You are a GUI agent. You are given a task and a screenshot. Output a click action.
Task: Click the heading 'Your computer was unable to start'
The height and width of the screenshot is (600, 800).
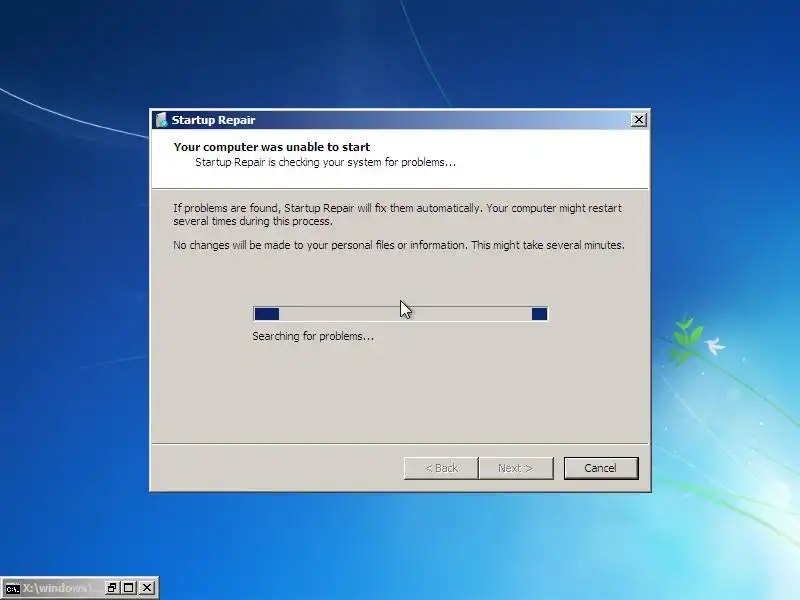tap(271, 147)
